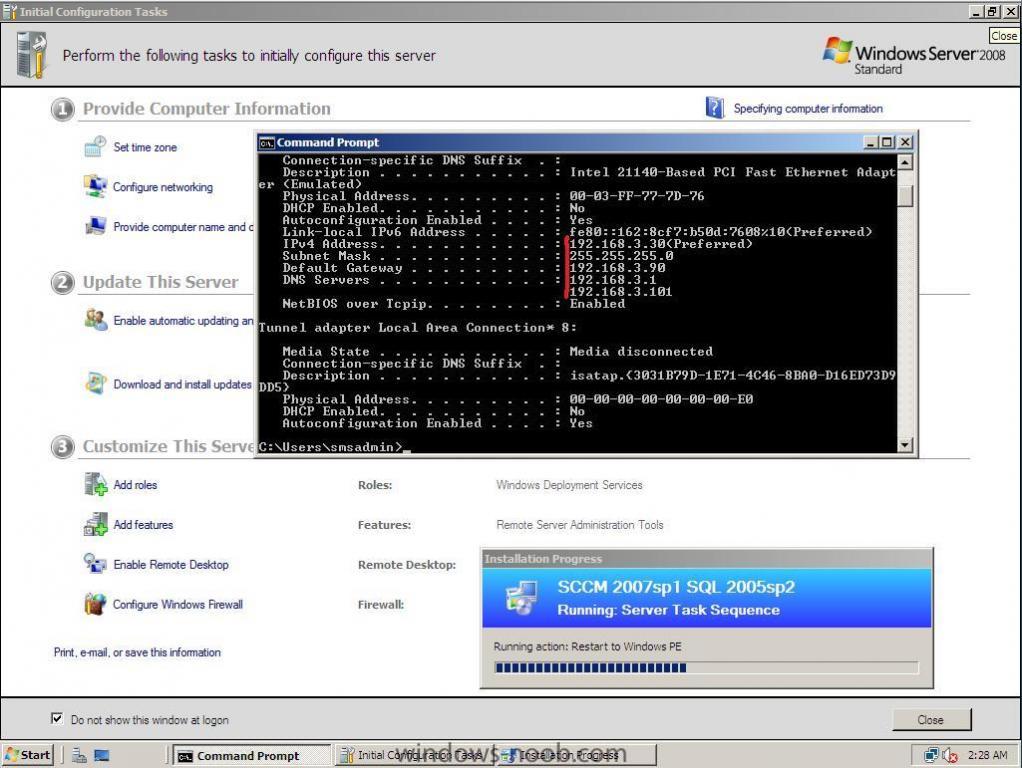
Task: Open Configure Windows Firewall link
Action: tap(178, 604)
